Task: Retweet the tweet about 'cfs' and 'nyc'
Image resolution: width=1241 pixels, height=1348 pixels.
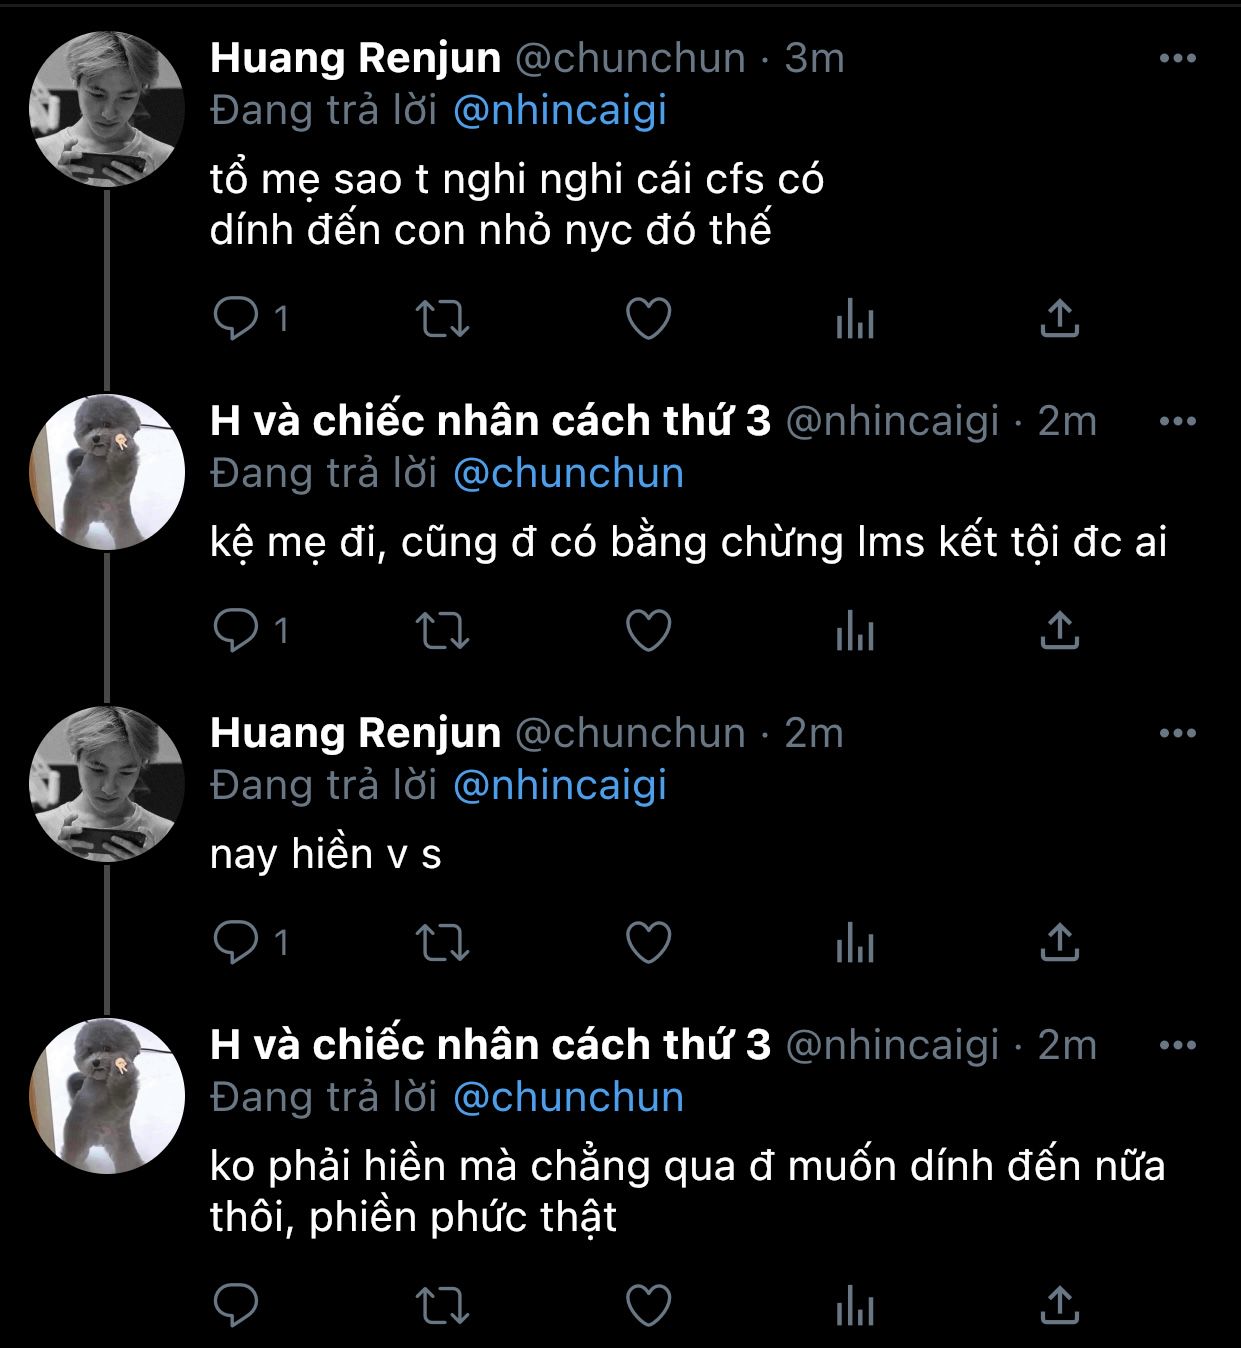Action: pos(442,319)
